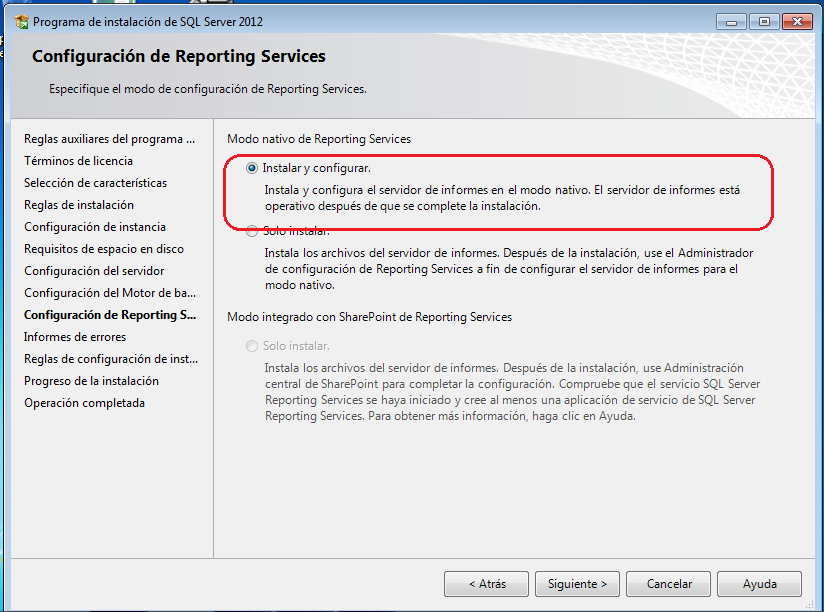Click the Siguiente button to continue
824x612 pixels.
pos(578,584)
